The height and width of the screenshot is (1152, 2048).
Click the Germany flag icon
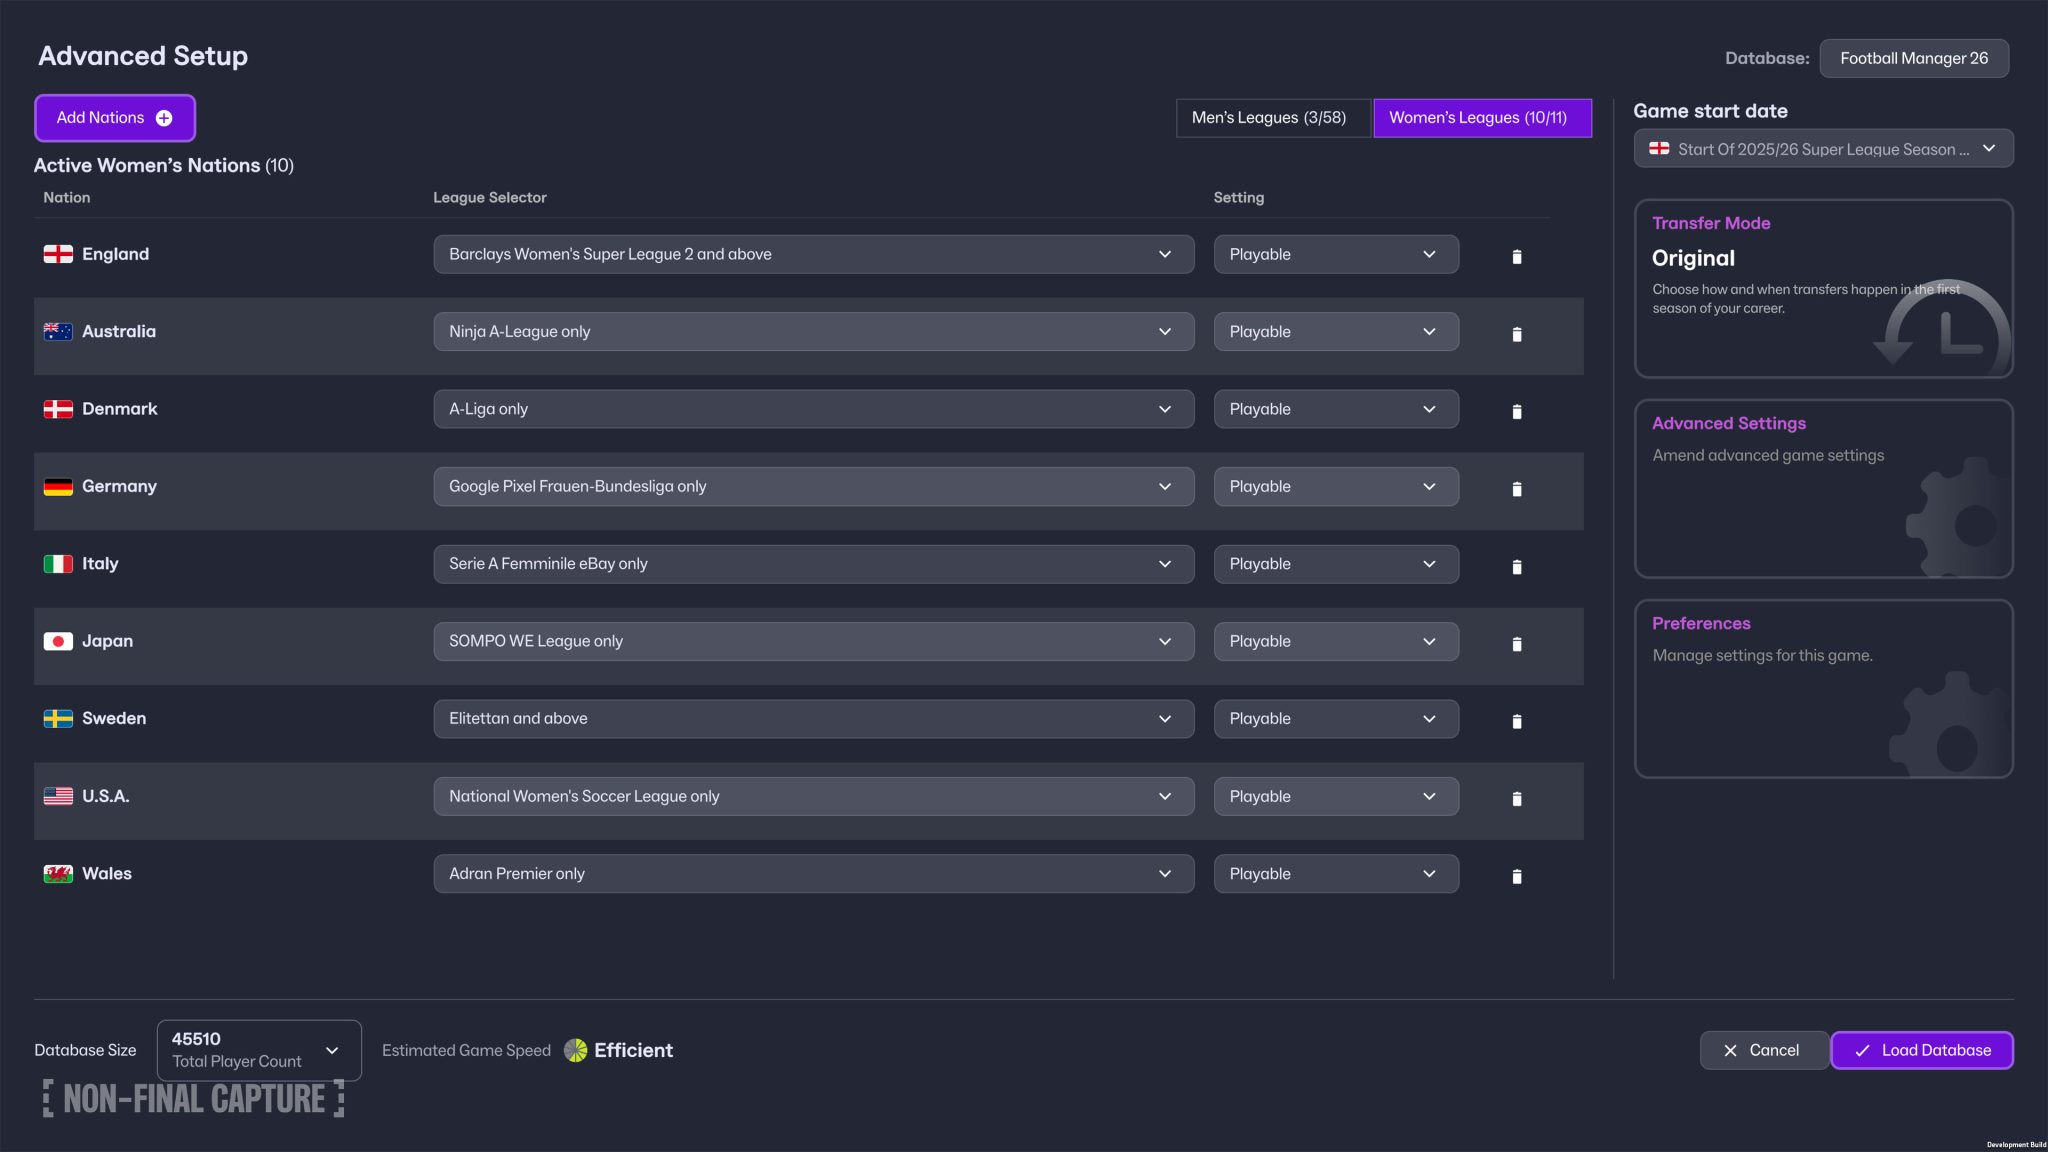click(x=58, y=486)
